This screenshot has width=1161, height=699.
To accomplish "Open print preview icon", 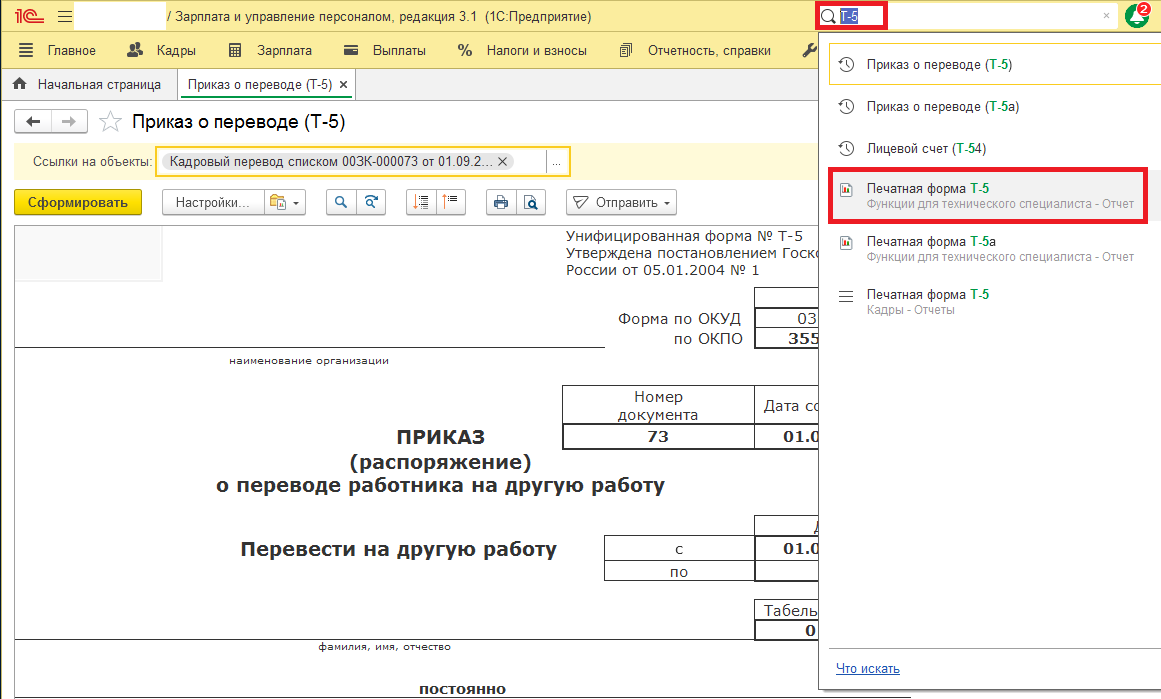I will 531,203.
